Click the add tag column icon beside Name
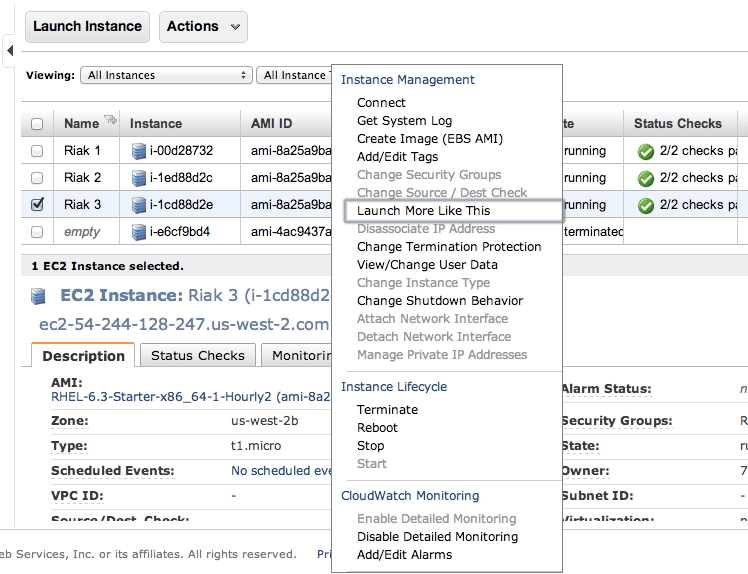The height and width of the screenshot is (574, 748). 110,121
